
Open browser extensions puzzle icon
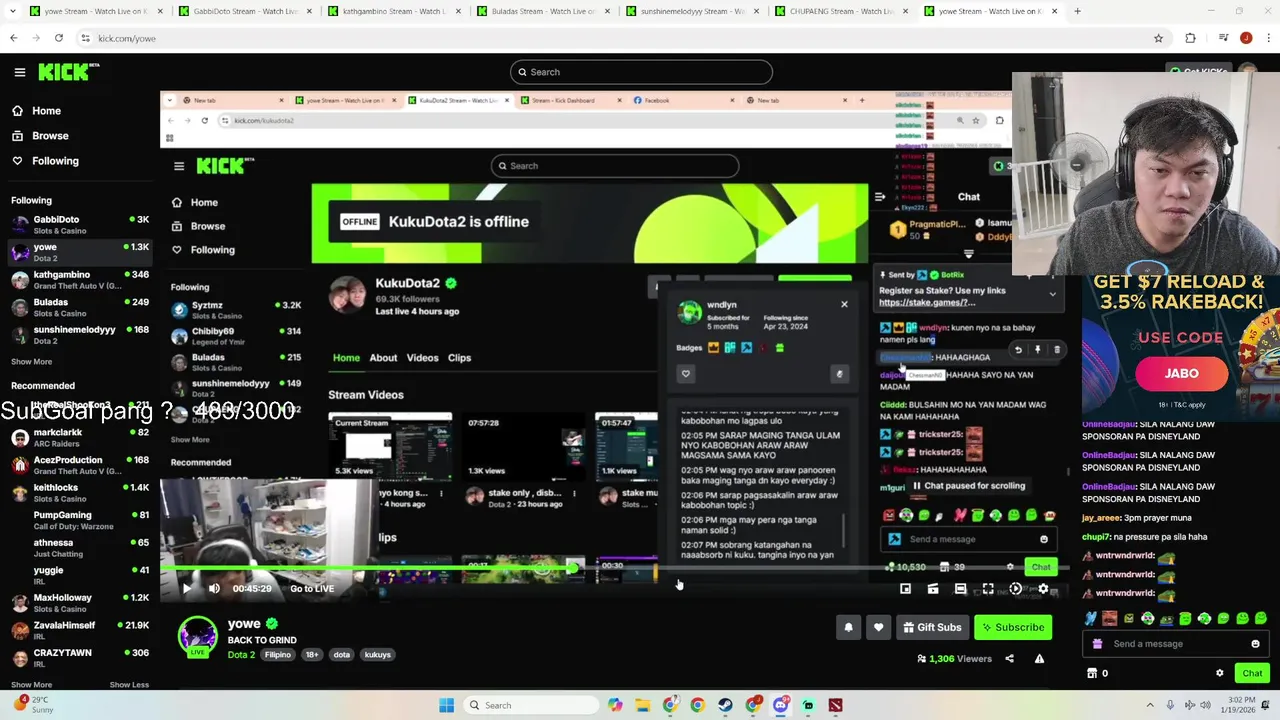1190,38
